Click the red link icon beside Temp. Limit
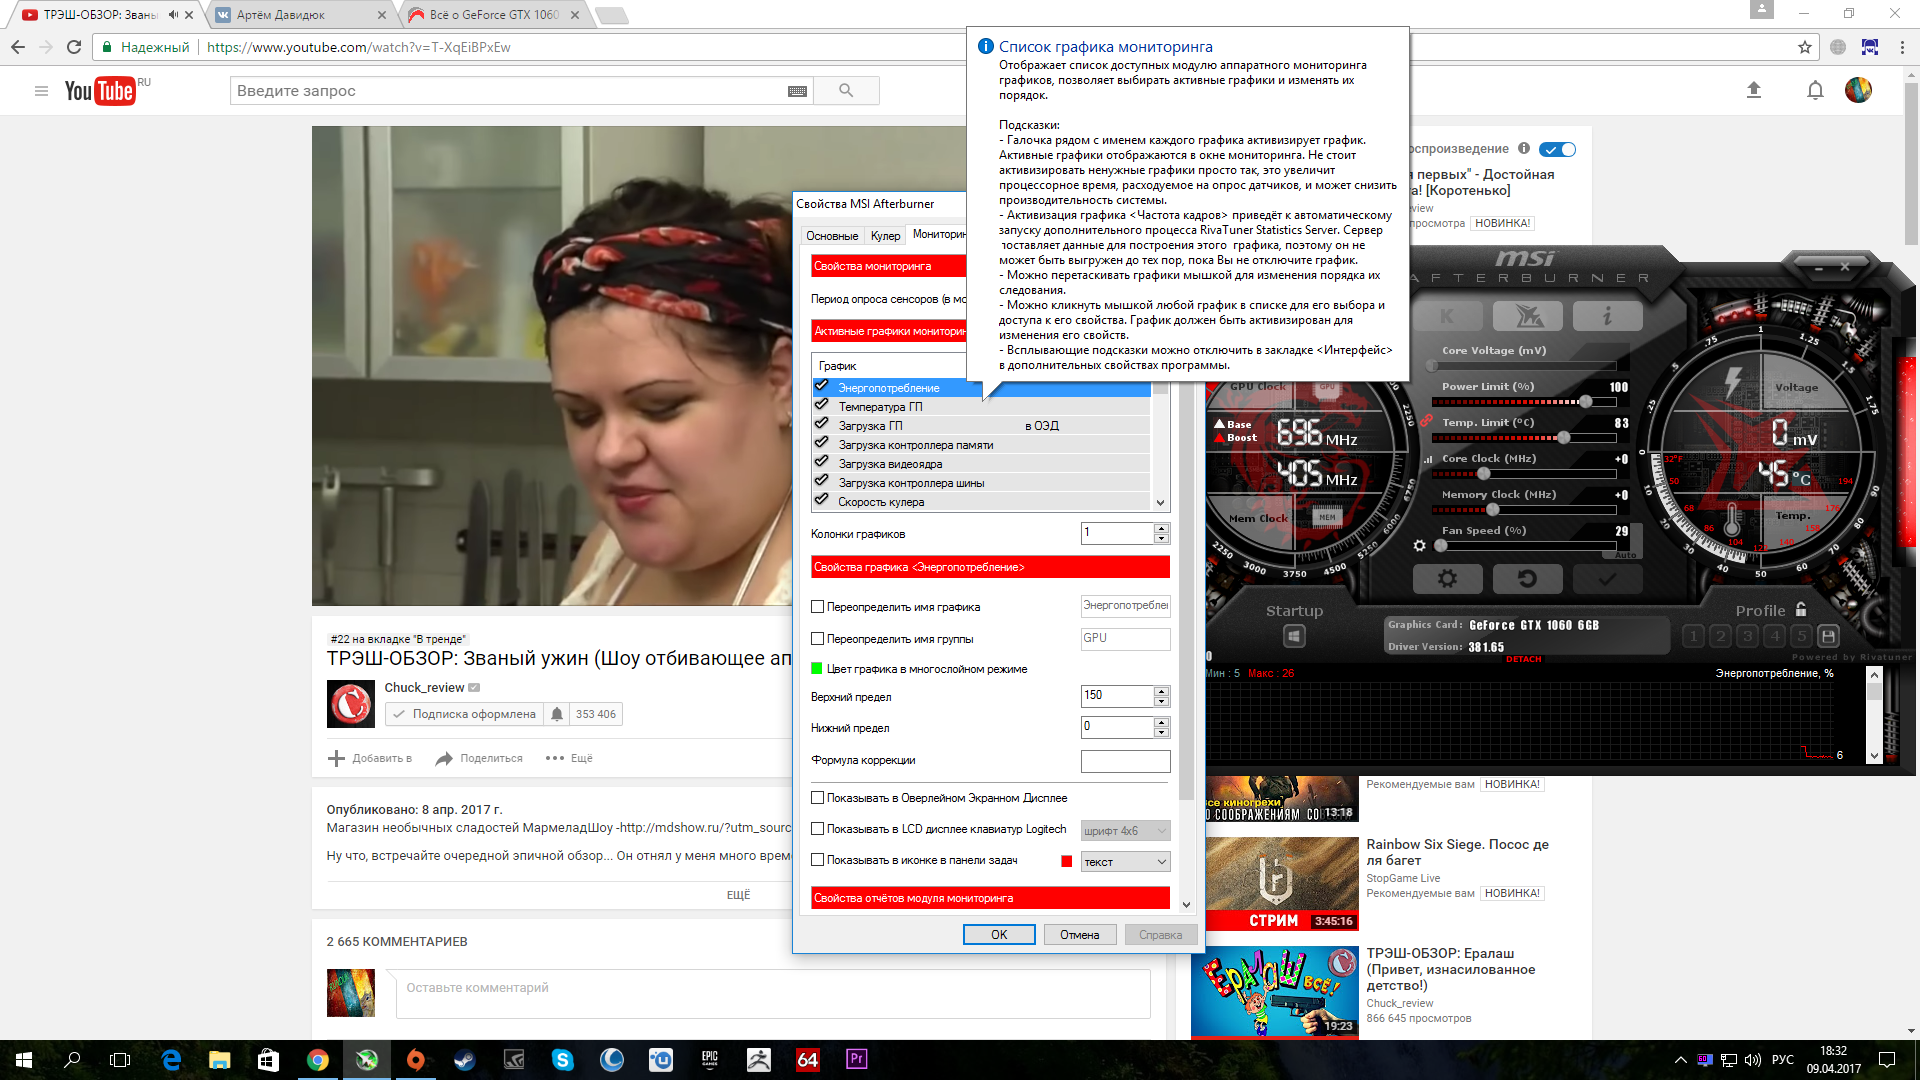The width and height of the screenshot is (1920, 1080). 1426,421
